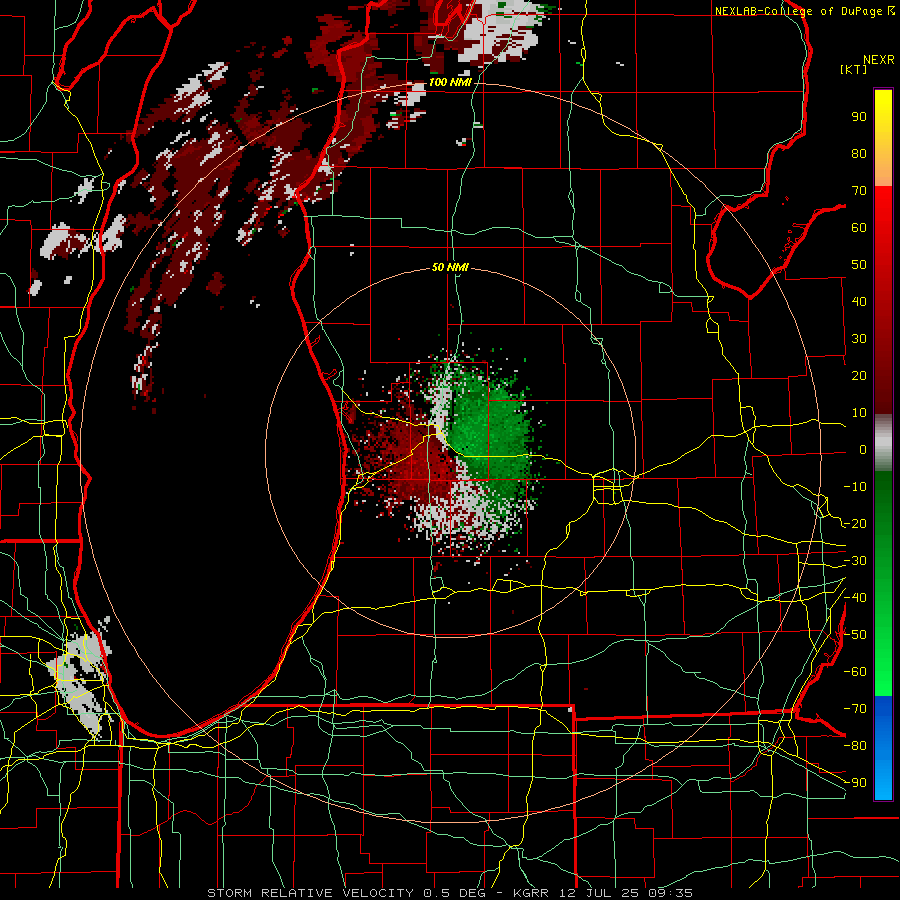
Task: Click the -20 value on the velocity scale
Action: pyautogui.click(x=855, y=523)
